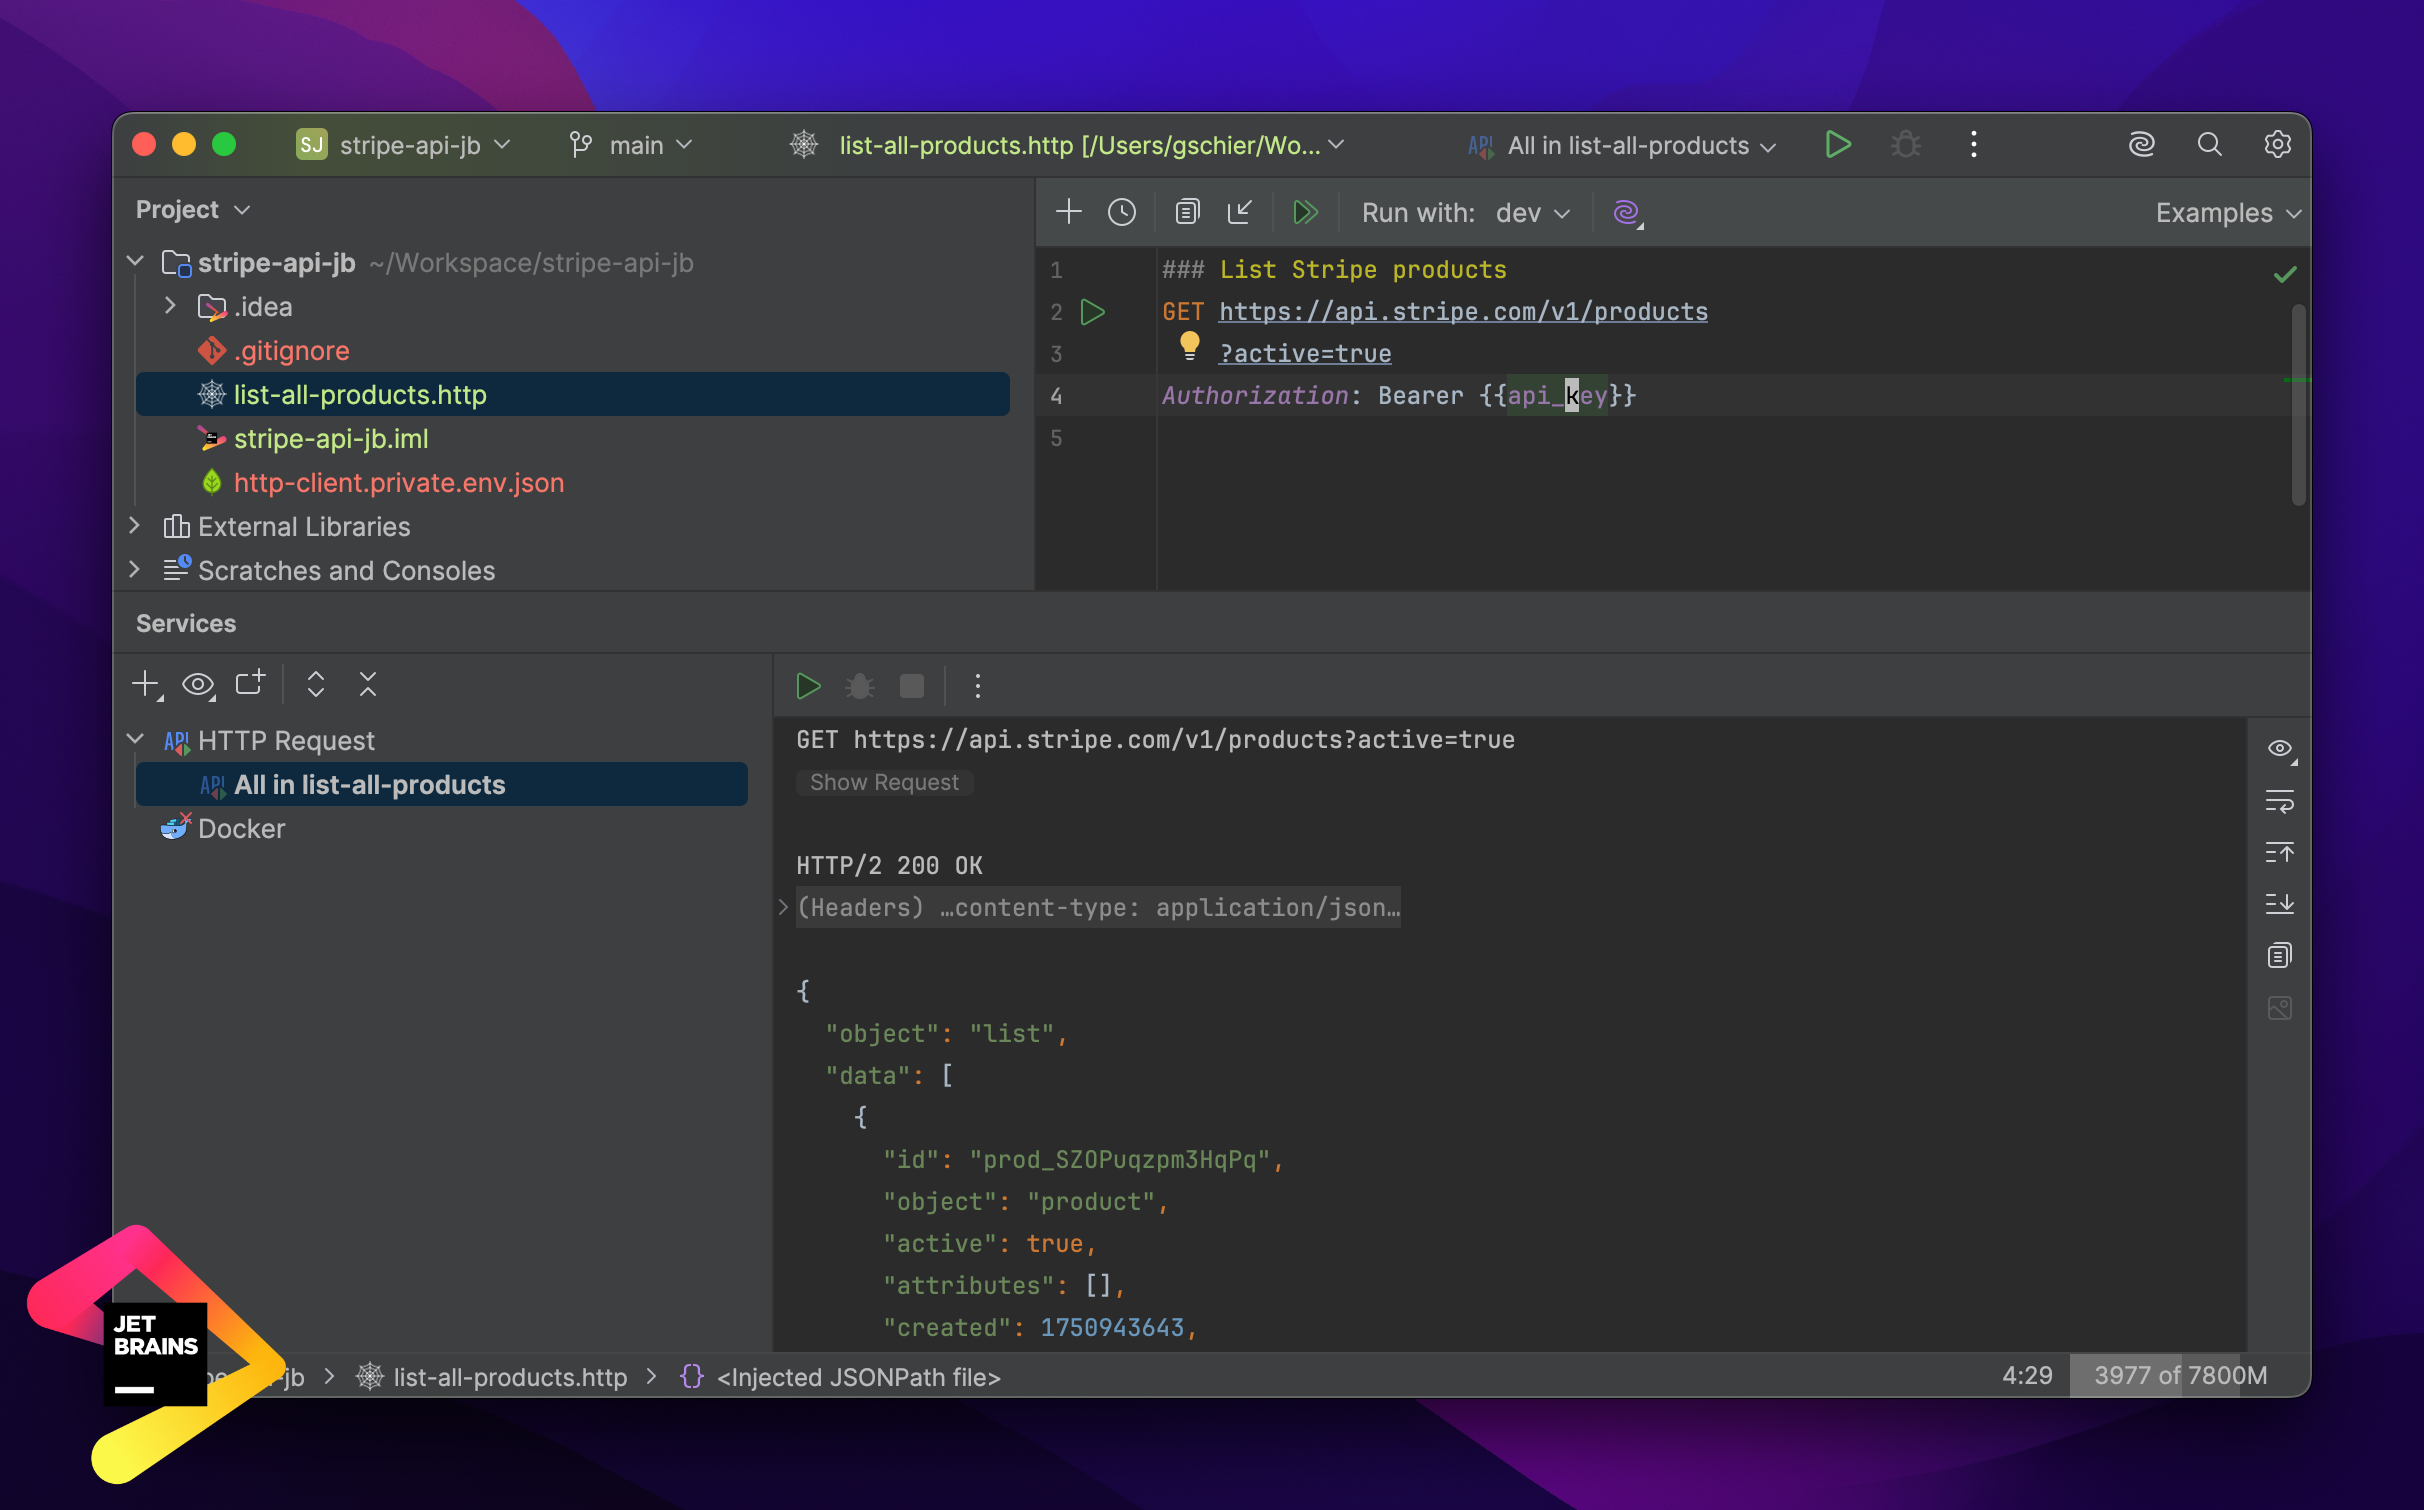Image resolution: width=2424 pixels, height=1510 pixels.
Task: Select http-client.private.env.json in the project tree
Action: point(398,483)
